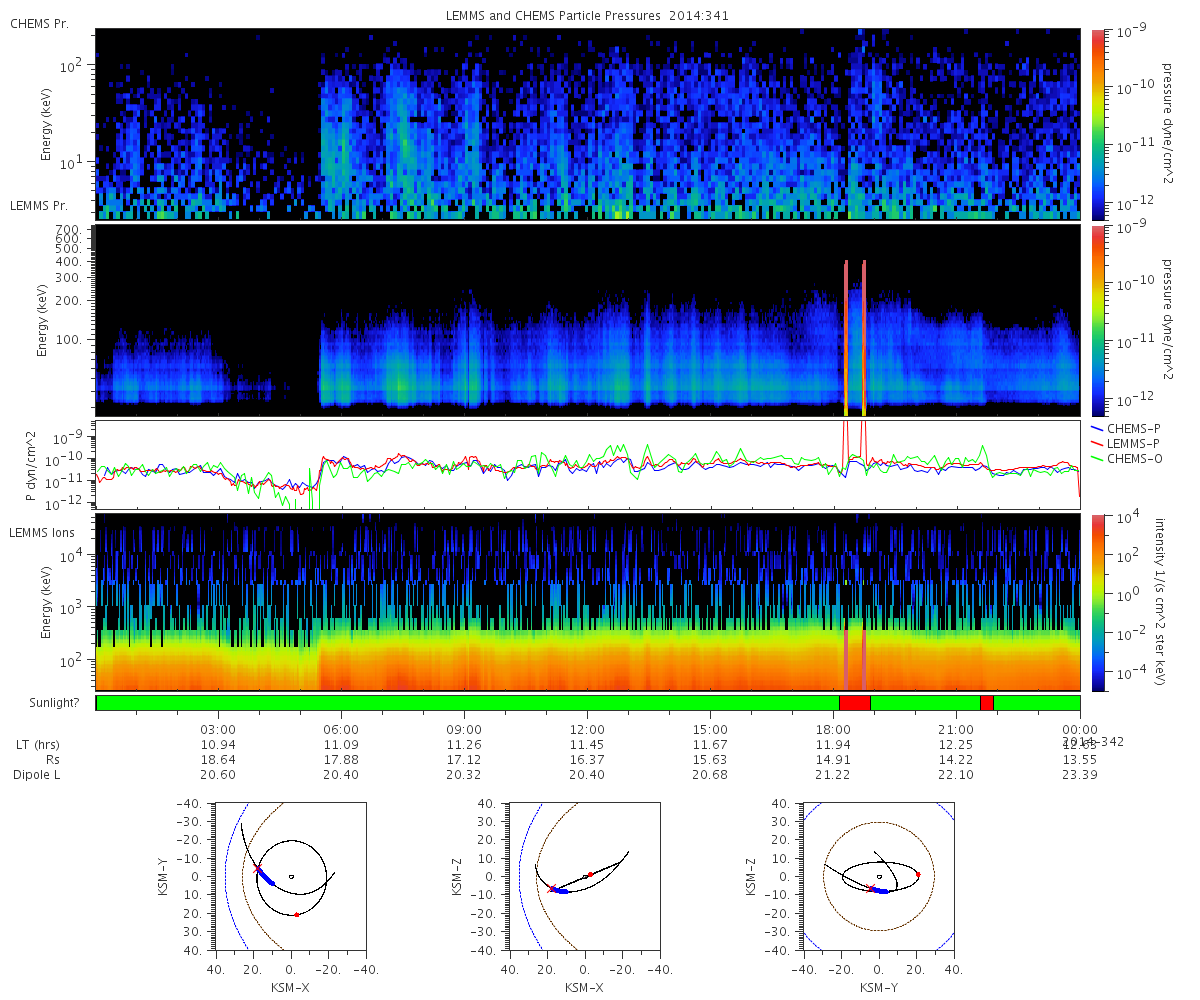Select the "LT (hrs)" row label
Viewport: 1200px width, 1000px height.
[39, 745]
